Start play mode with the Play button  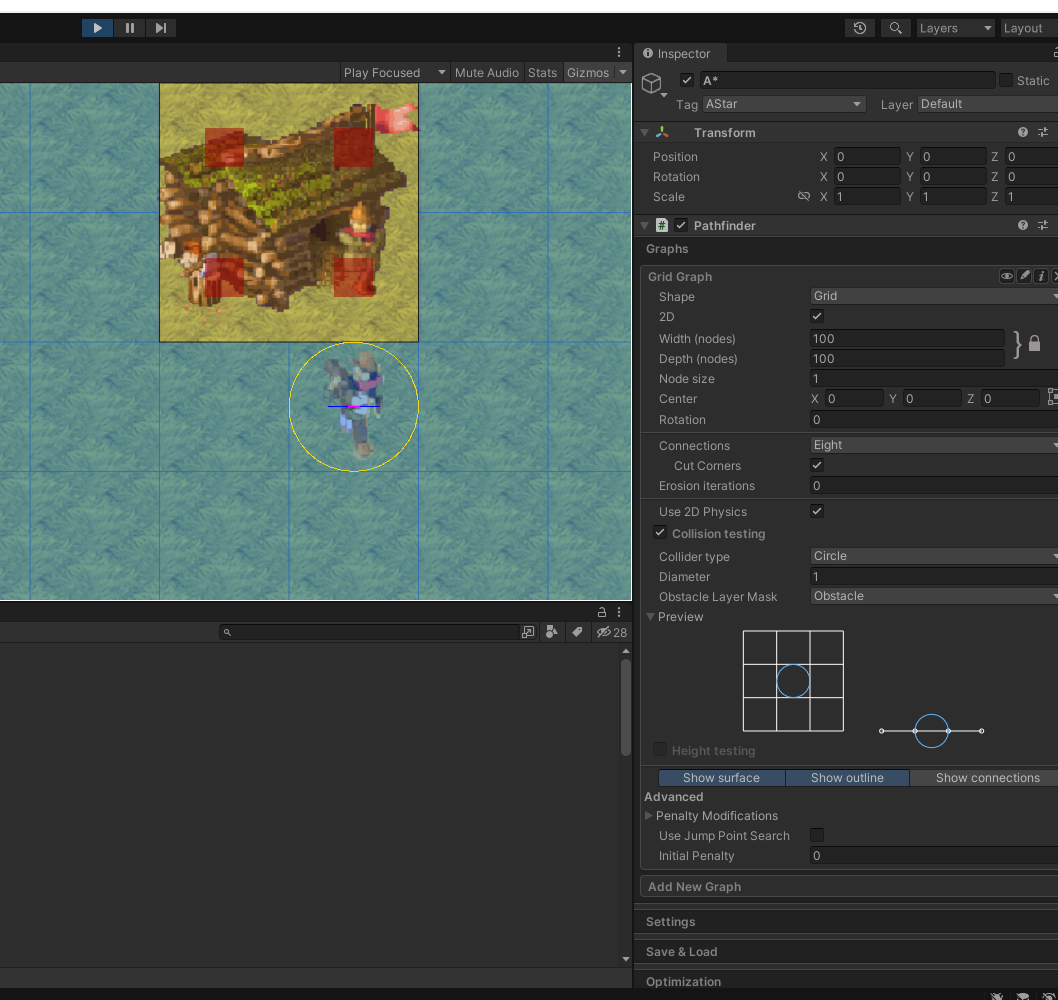(97, 28)
